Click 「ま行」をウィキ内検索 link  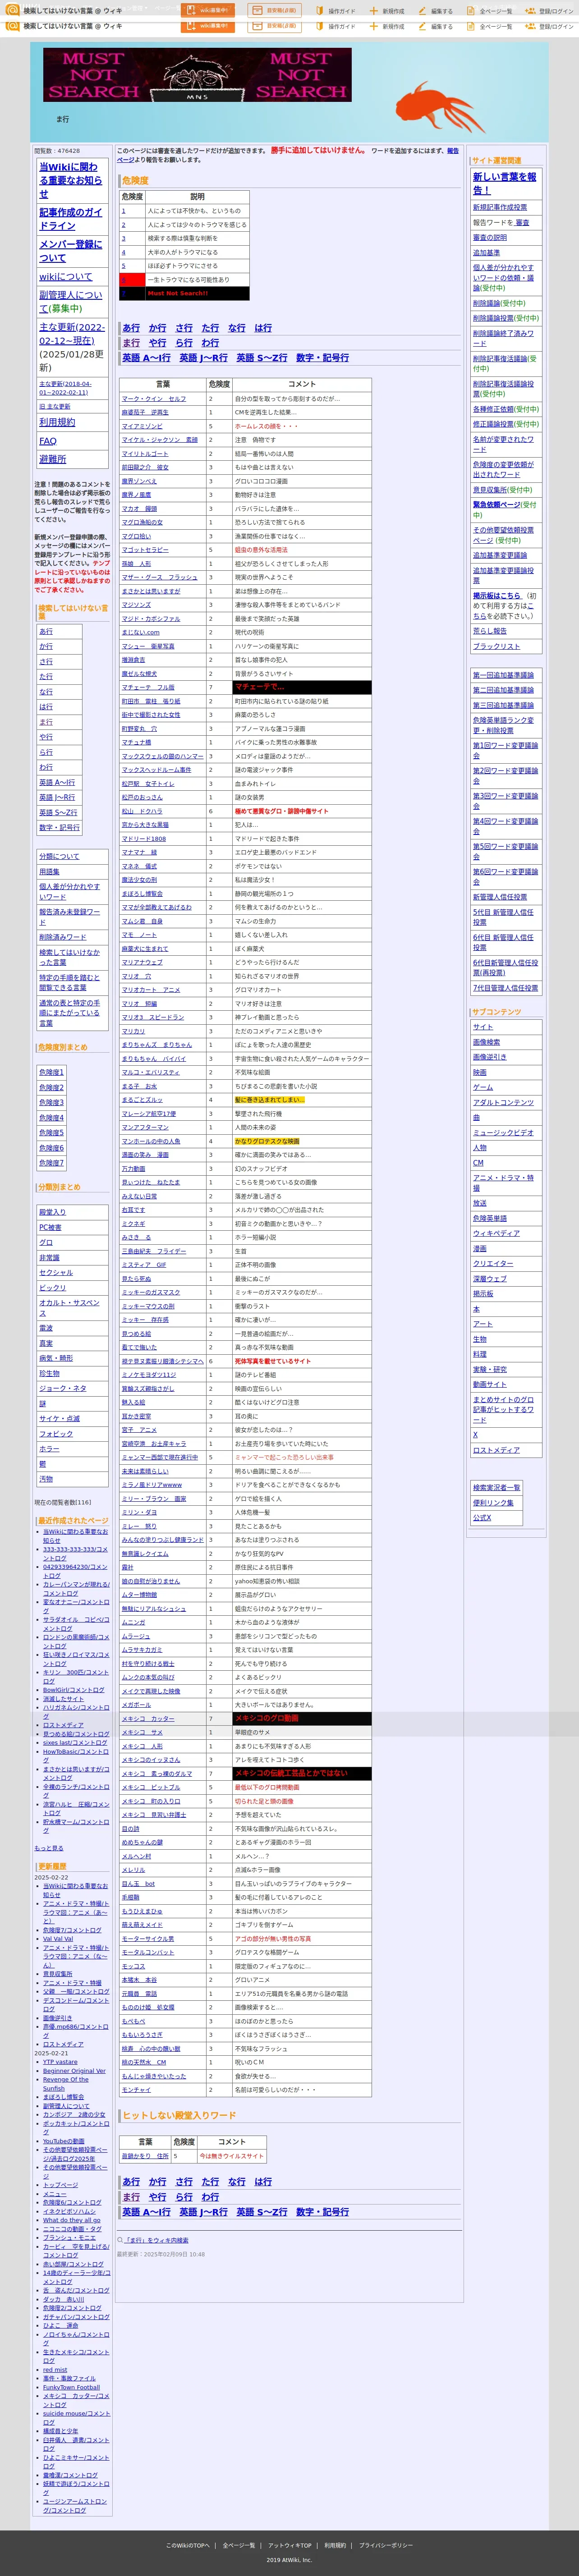point(156,2240)
